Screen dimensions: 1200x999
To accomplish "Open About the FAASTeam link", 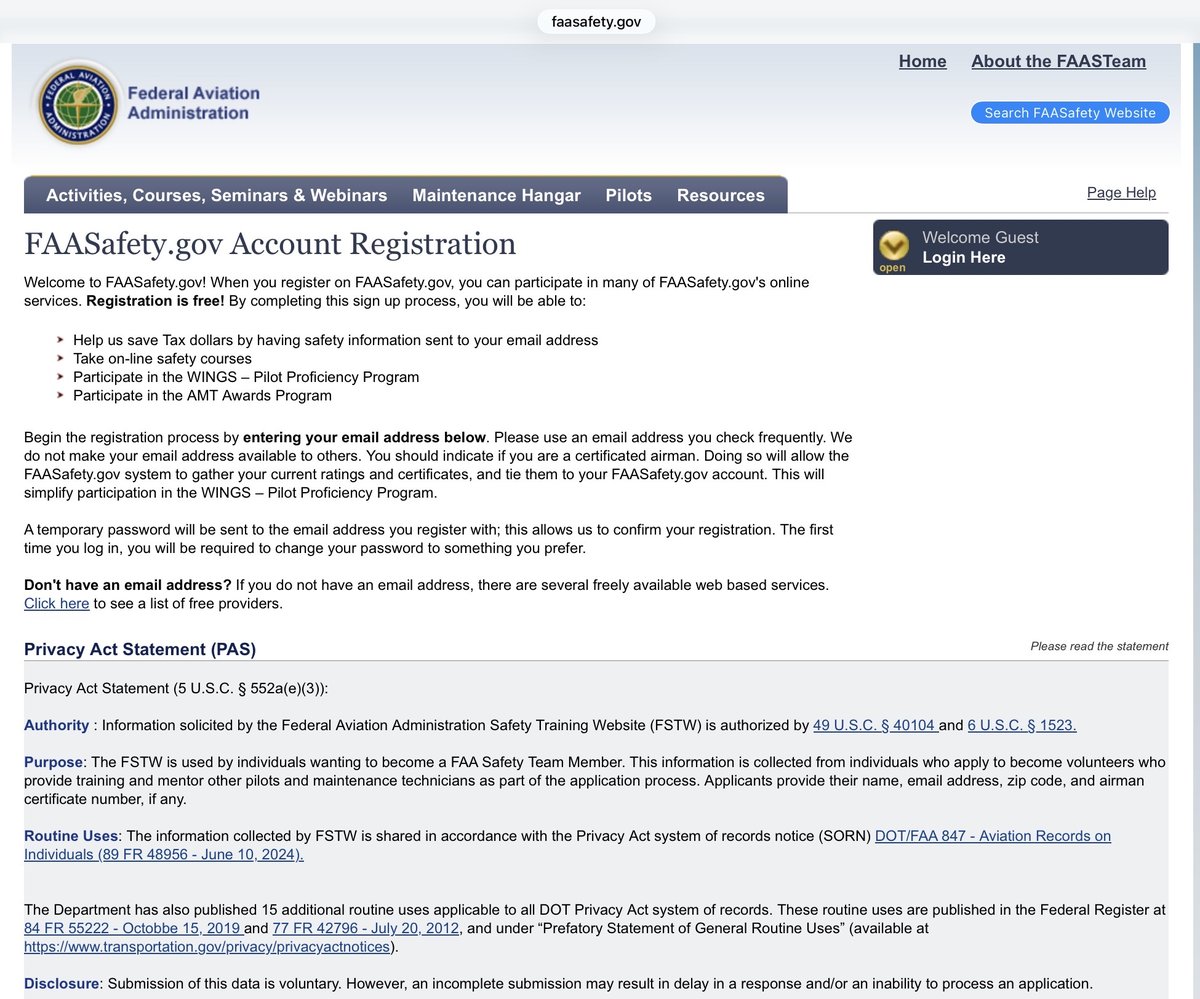I will [1058, 61].
